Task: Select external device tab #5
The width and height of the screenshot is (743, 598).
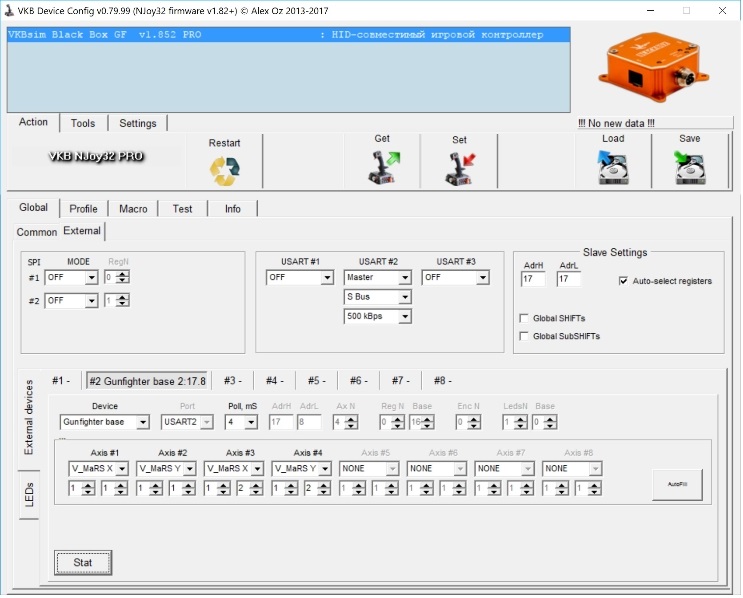Action: (x=317, y=381)
